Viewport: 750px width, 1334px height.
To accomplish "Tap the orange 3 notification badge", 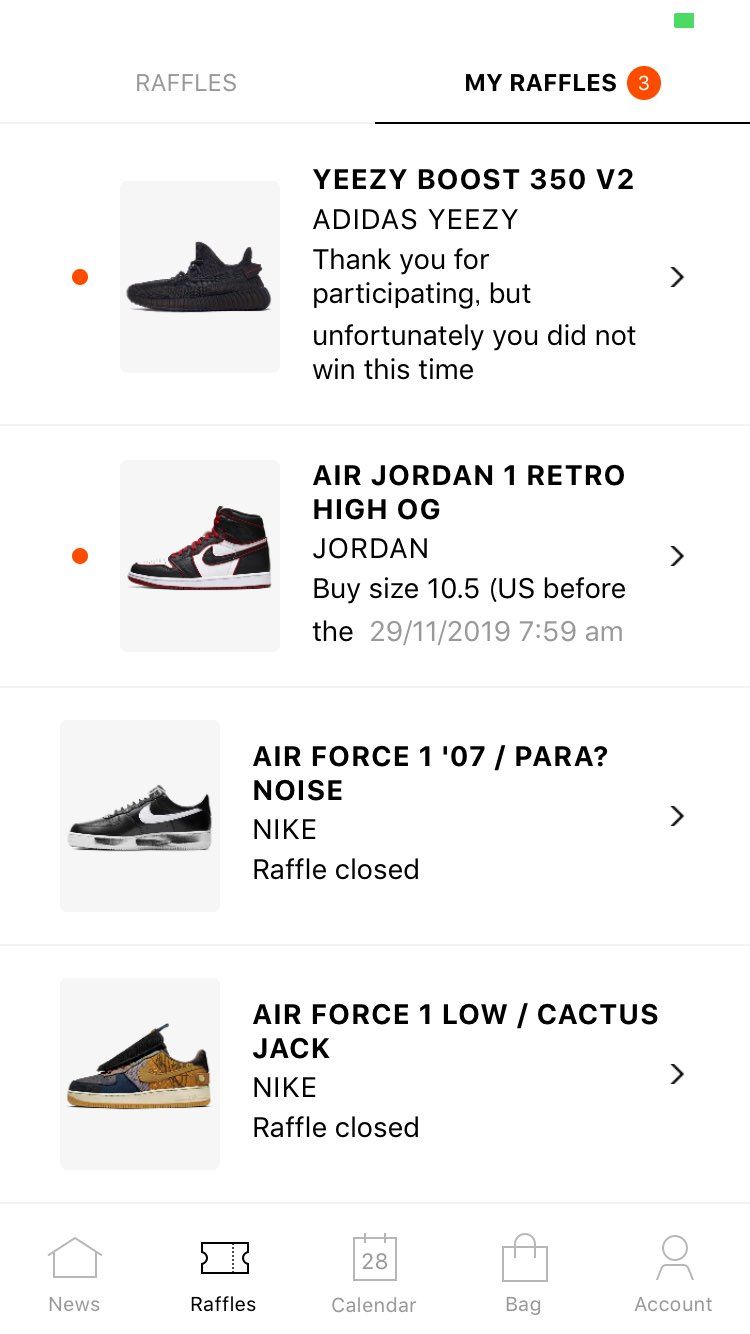I will 644,83.
